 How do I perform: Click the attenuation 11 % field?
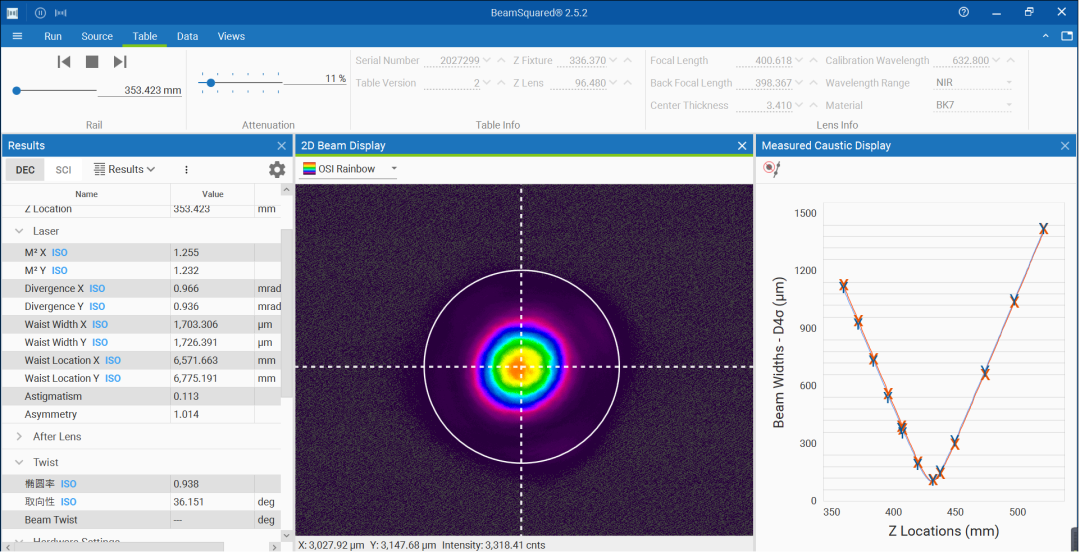pyautogui.click(x=315, y=79)
